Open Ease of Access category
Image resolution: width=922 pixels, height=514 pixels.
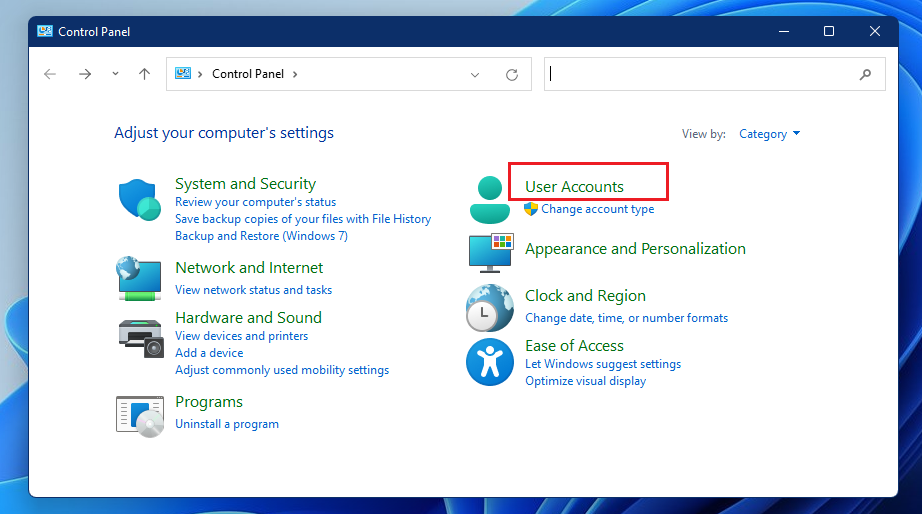[x=574, y=346]
